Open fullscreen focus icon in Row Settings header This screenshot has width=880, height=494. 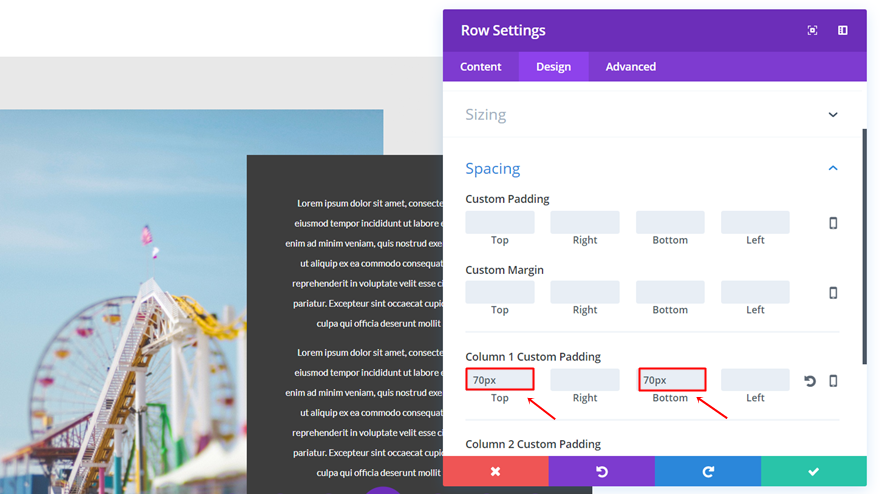click(812, 30)
